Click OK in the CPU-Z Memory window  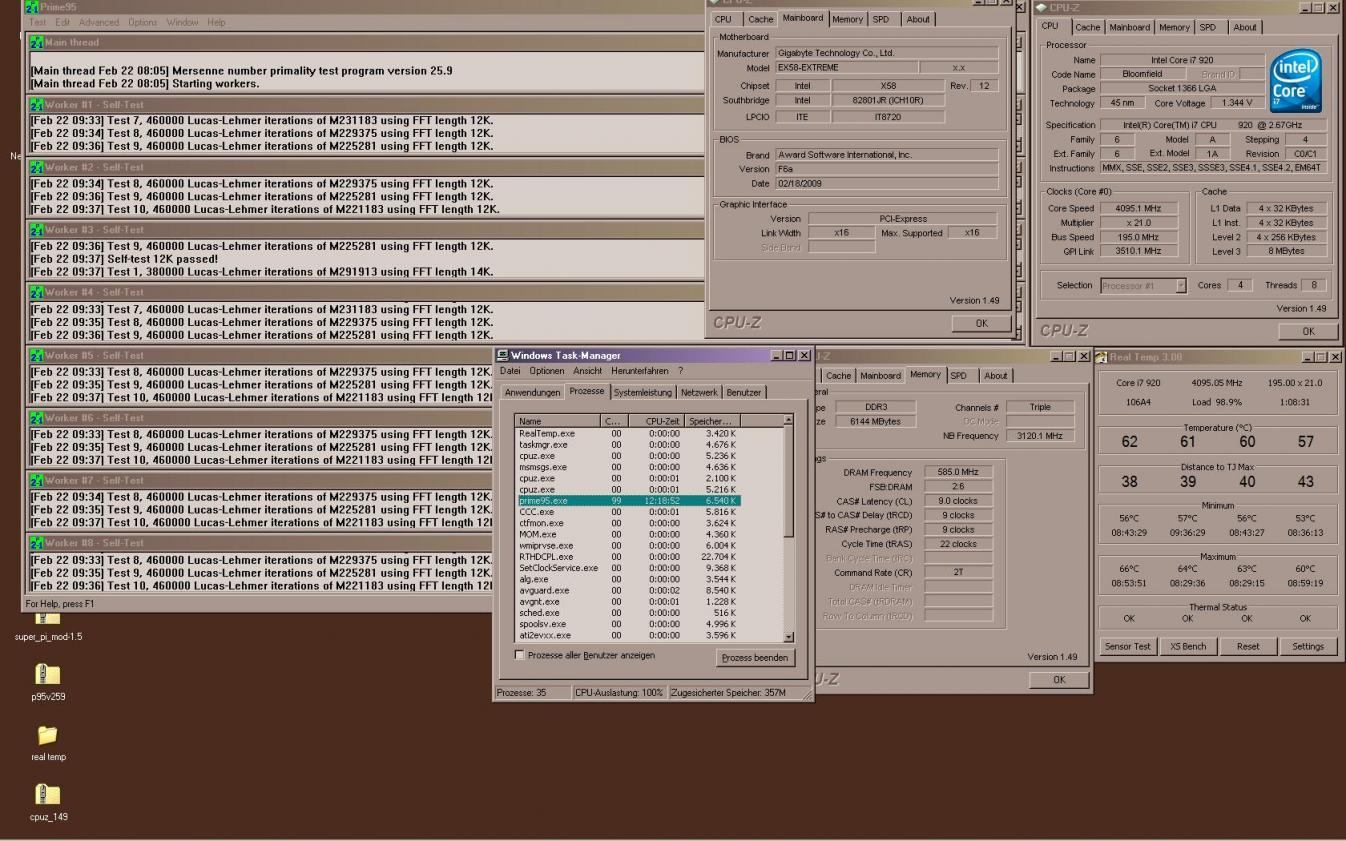(x=1058, y=679)
